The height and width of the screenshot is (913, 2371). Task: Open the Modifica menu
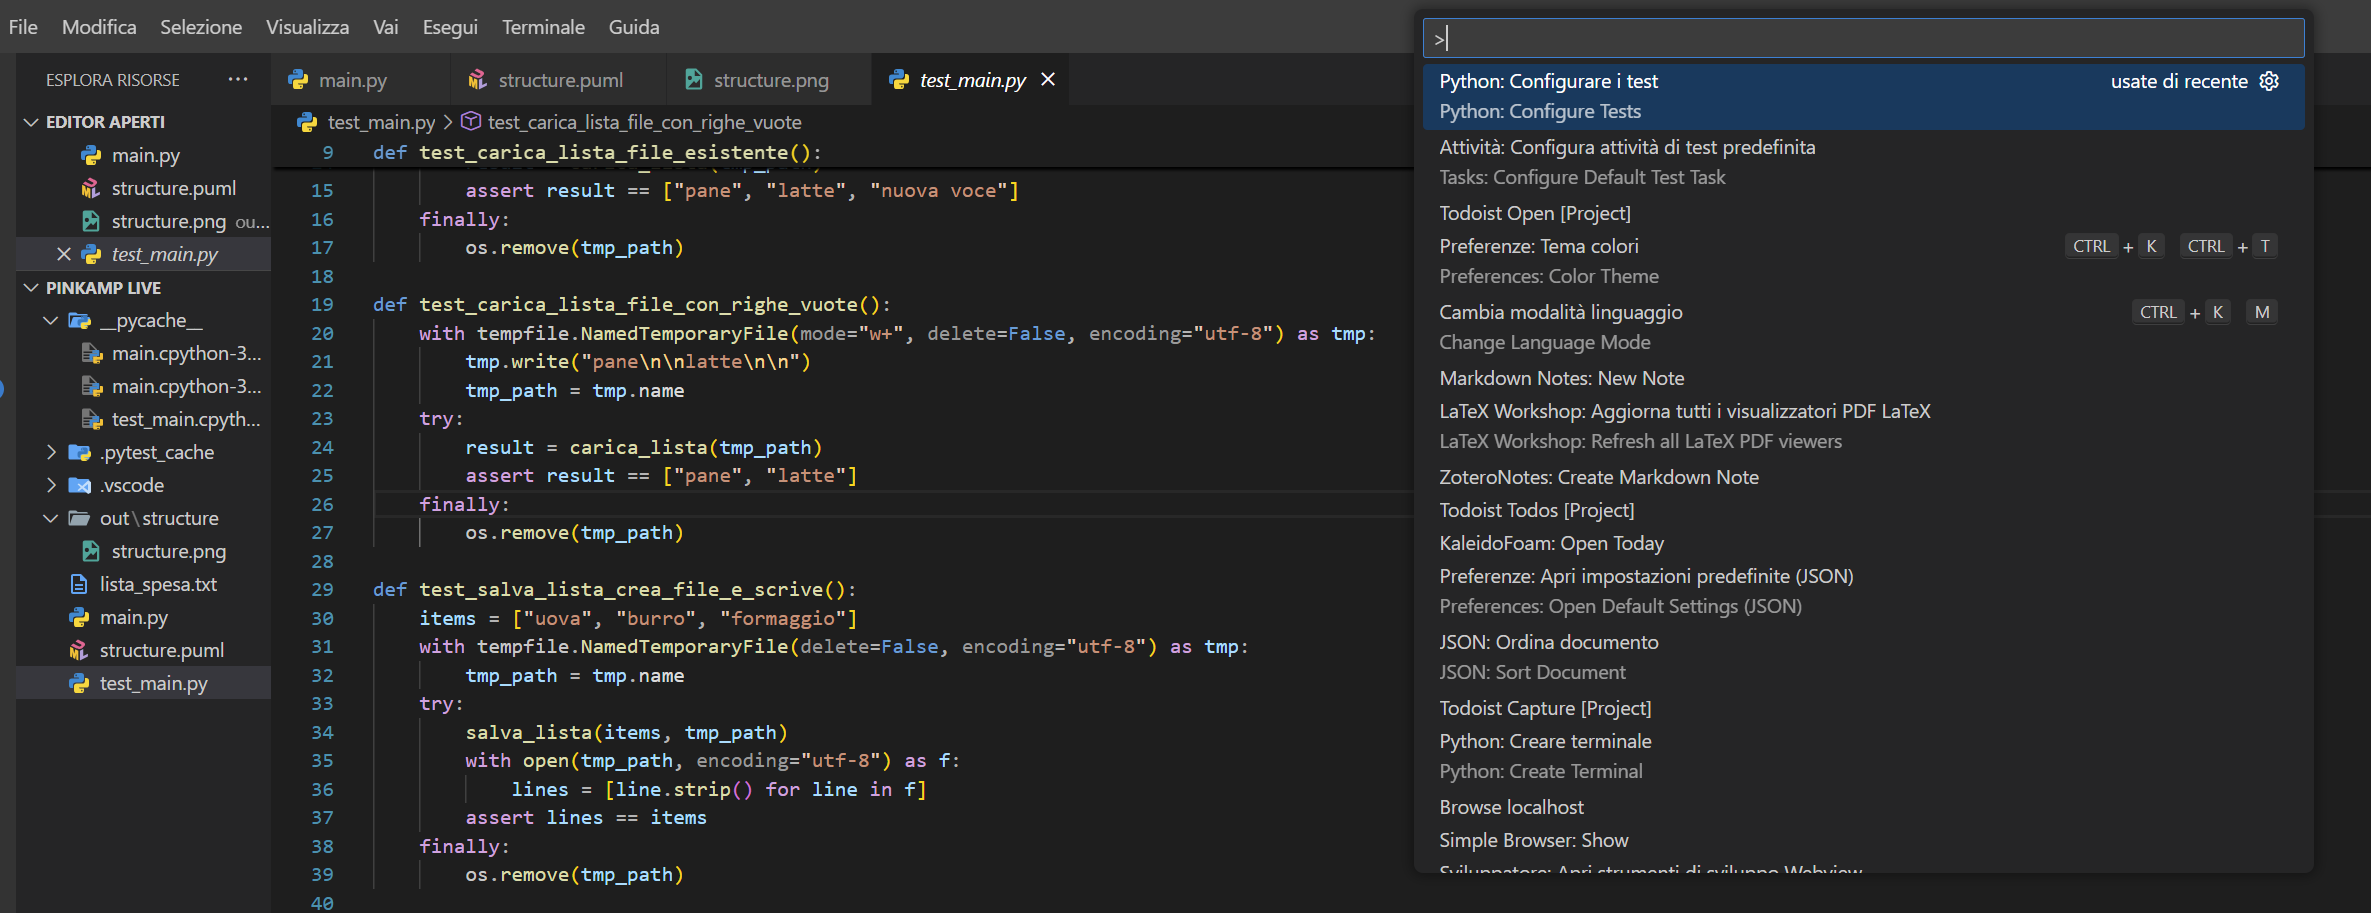coord(99,27)
